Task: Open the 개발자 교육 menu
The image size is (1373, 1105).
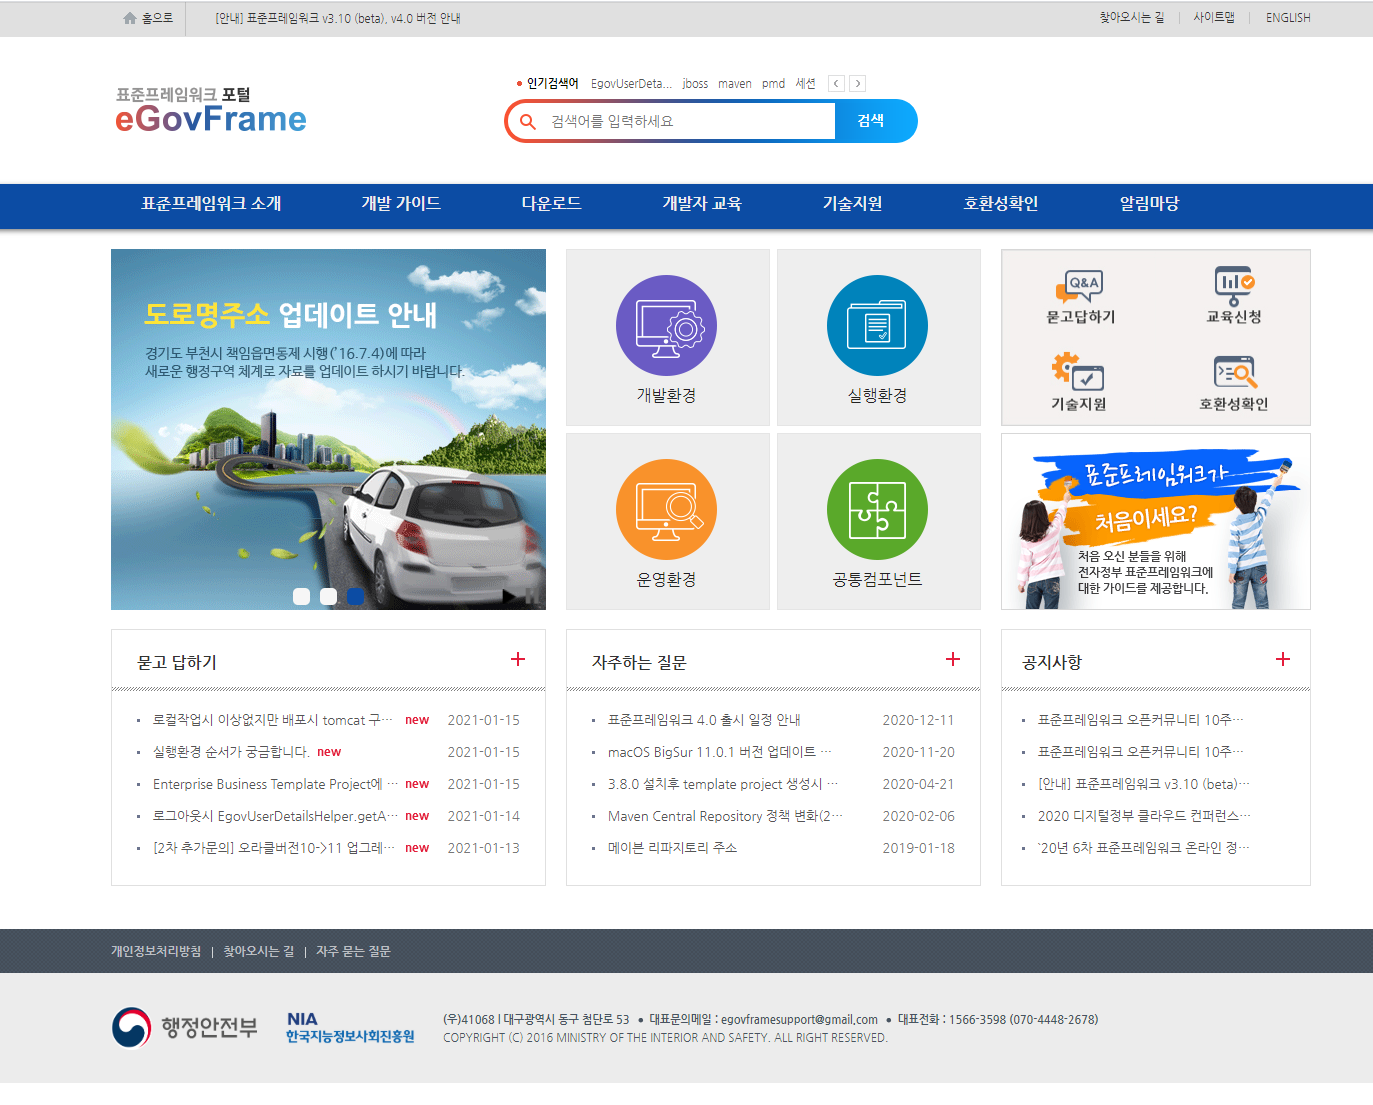Action: pyautogui.click(x=702, y=204)
